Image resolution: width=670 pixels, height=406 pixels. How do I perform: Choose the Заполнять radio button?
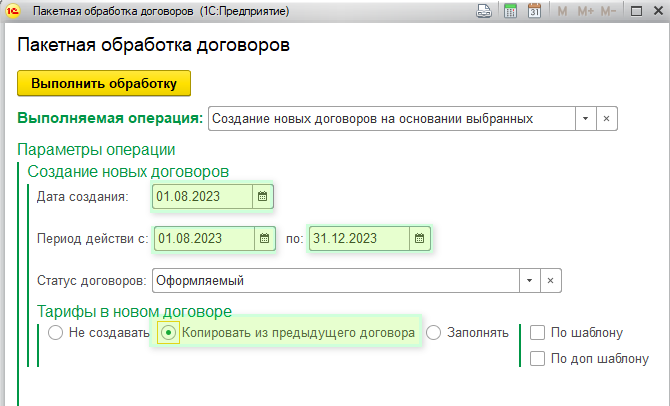pyautogui.click(x=435, y=332)
